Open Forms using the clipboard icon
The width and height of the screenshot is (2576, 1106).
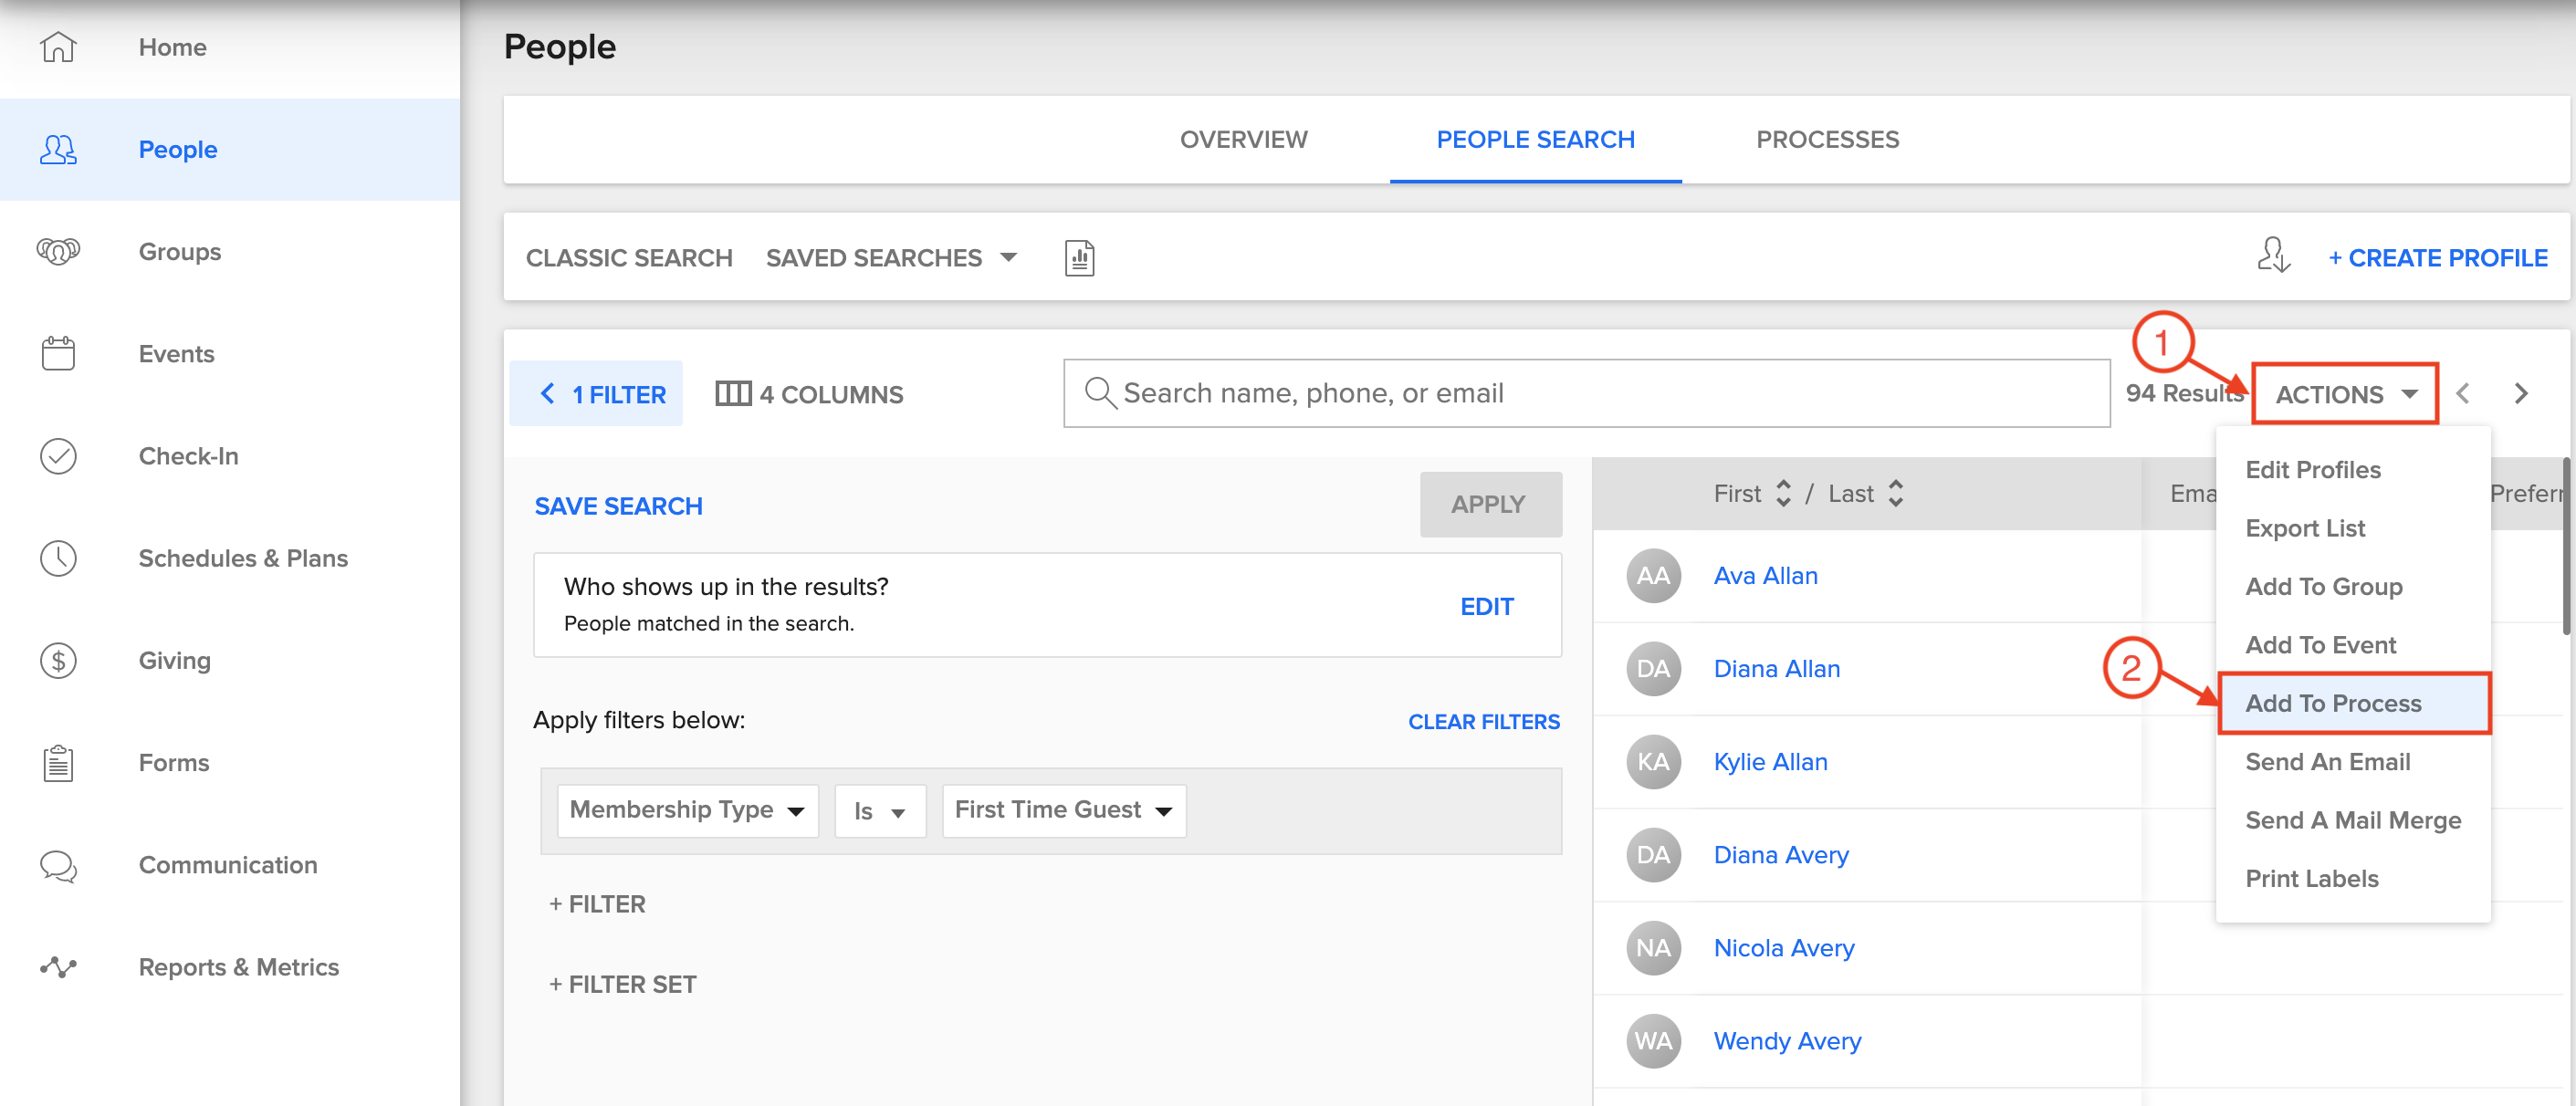[57, 762]
